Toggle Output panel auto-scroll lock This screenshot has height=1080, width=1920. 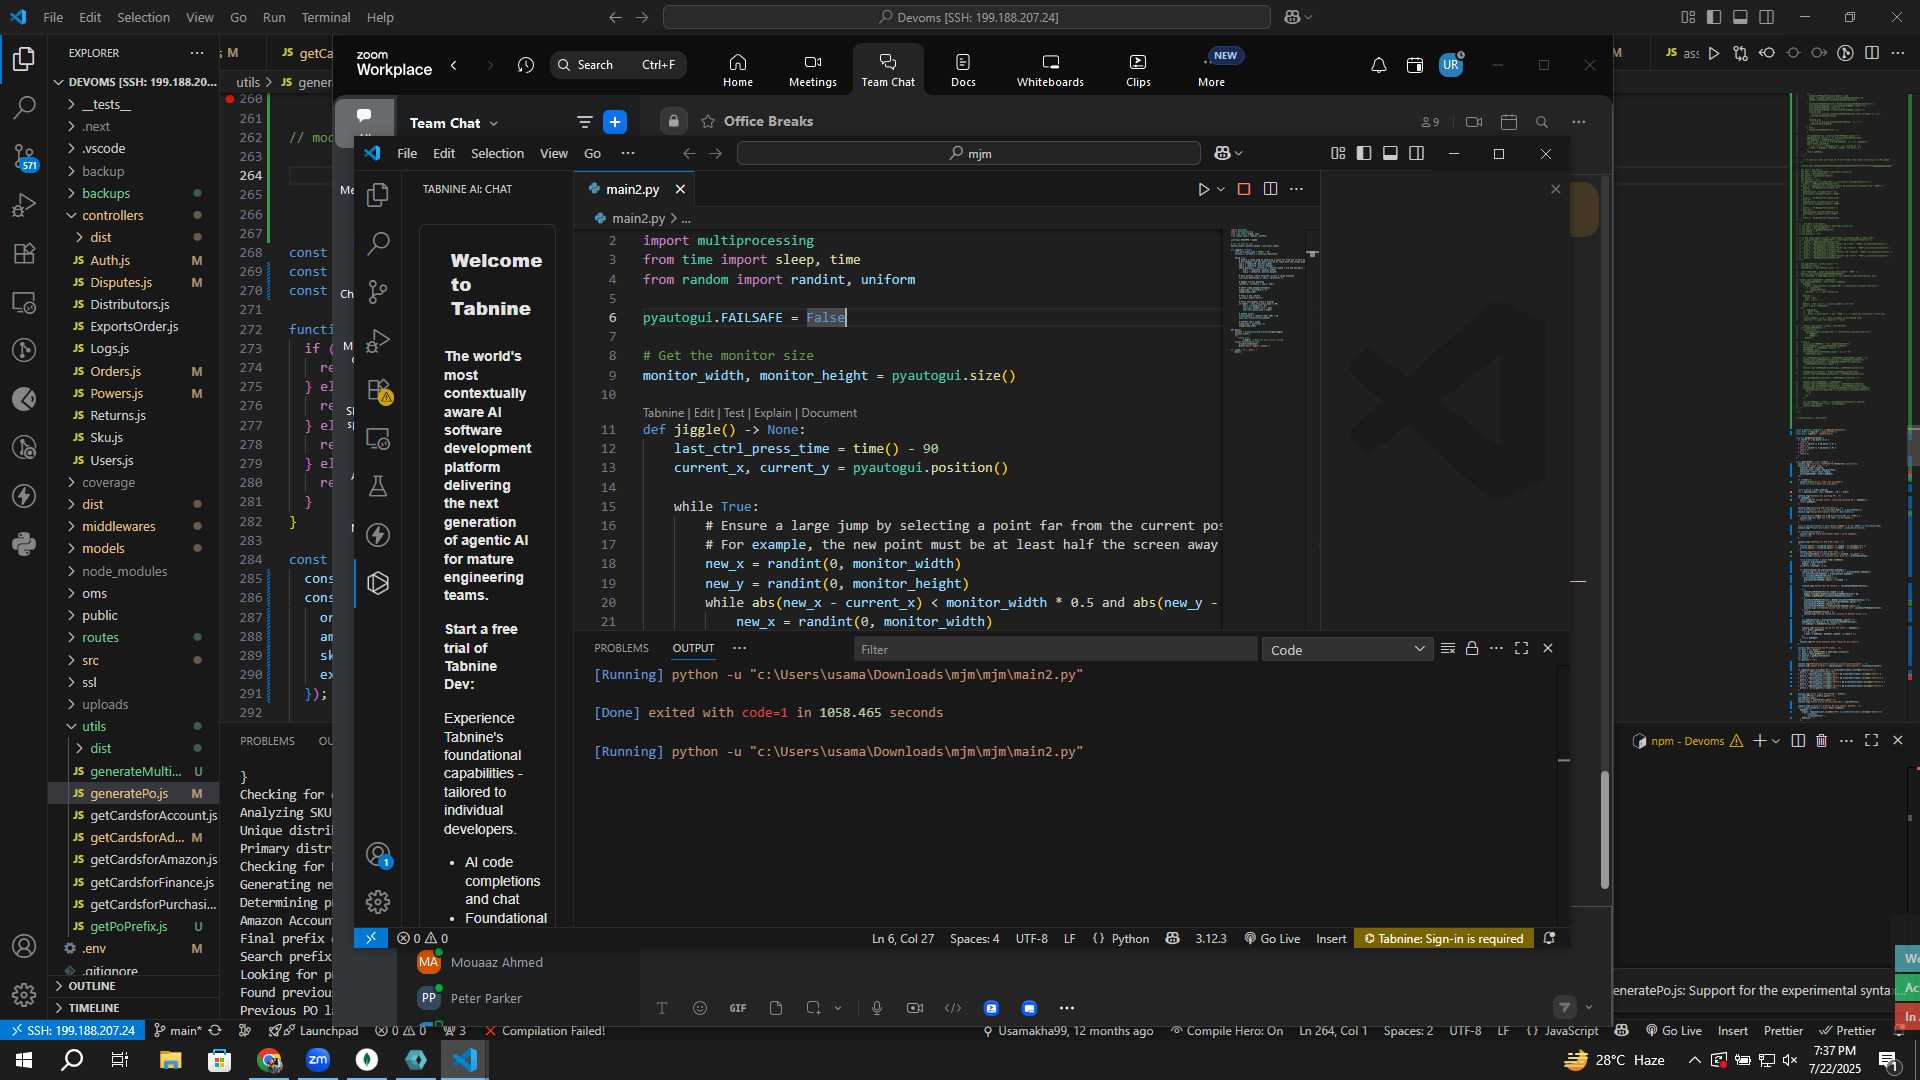coord(1472,648)
